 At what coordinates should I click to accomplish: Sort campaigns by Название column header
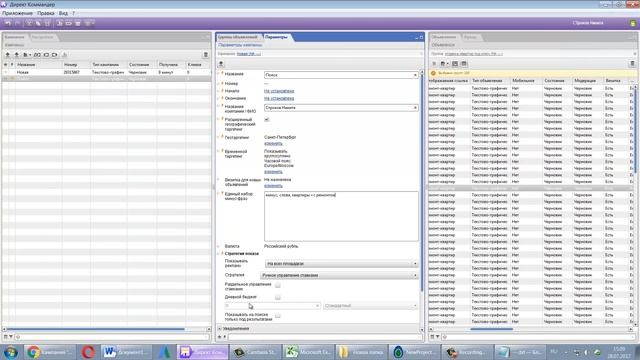tap(38, 64)
